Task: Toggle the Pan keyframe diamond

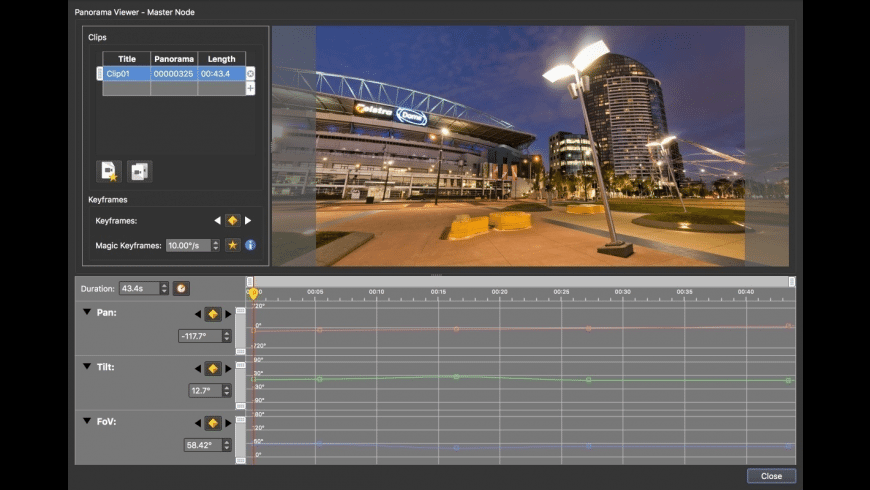Action: [212, 314]
